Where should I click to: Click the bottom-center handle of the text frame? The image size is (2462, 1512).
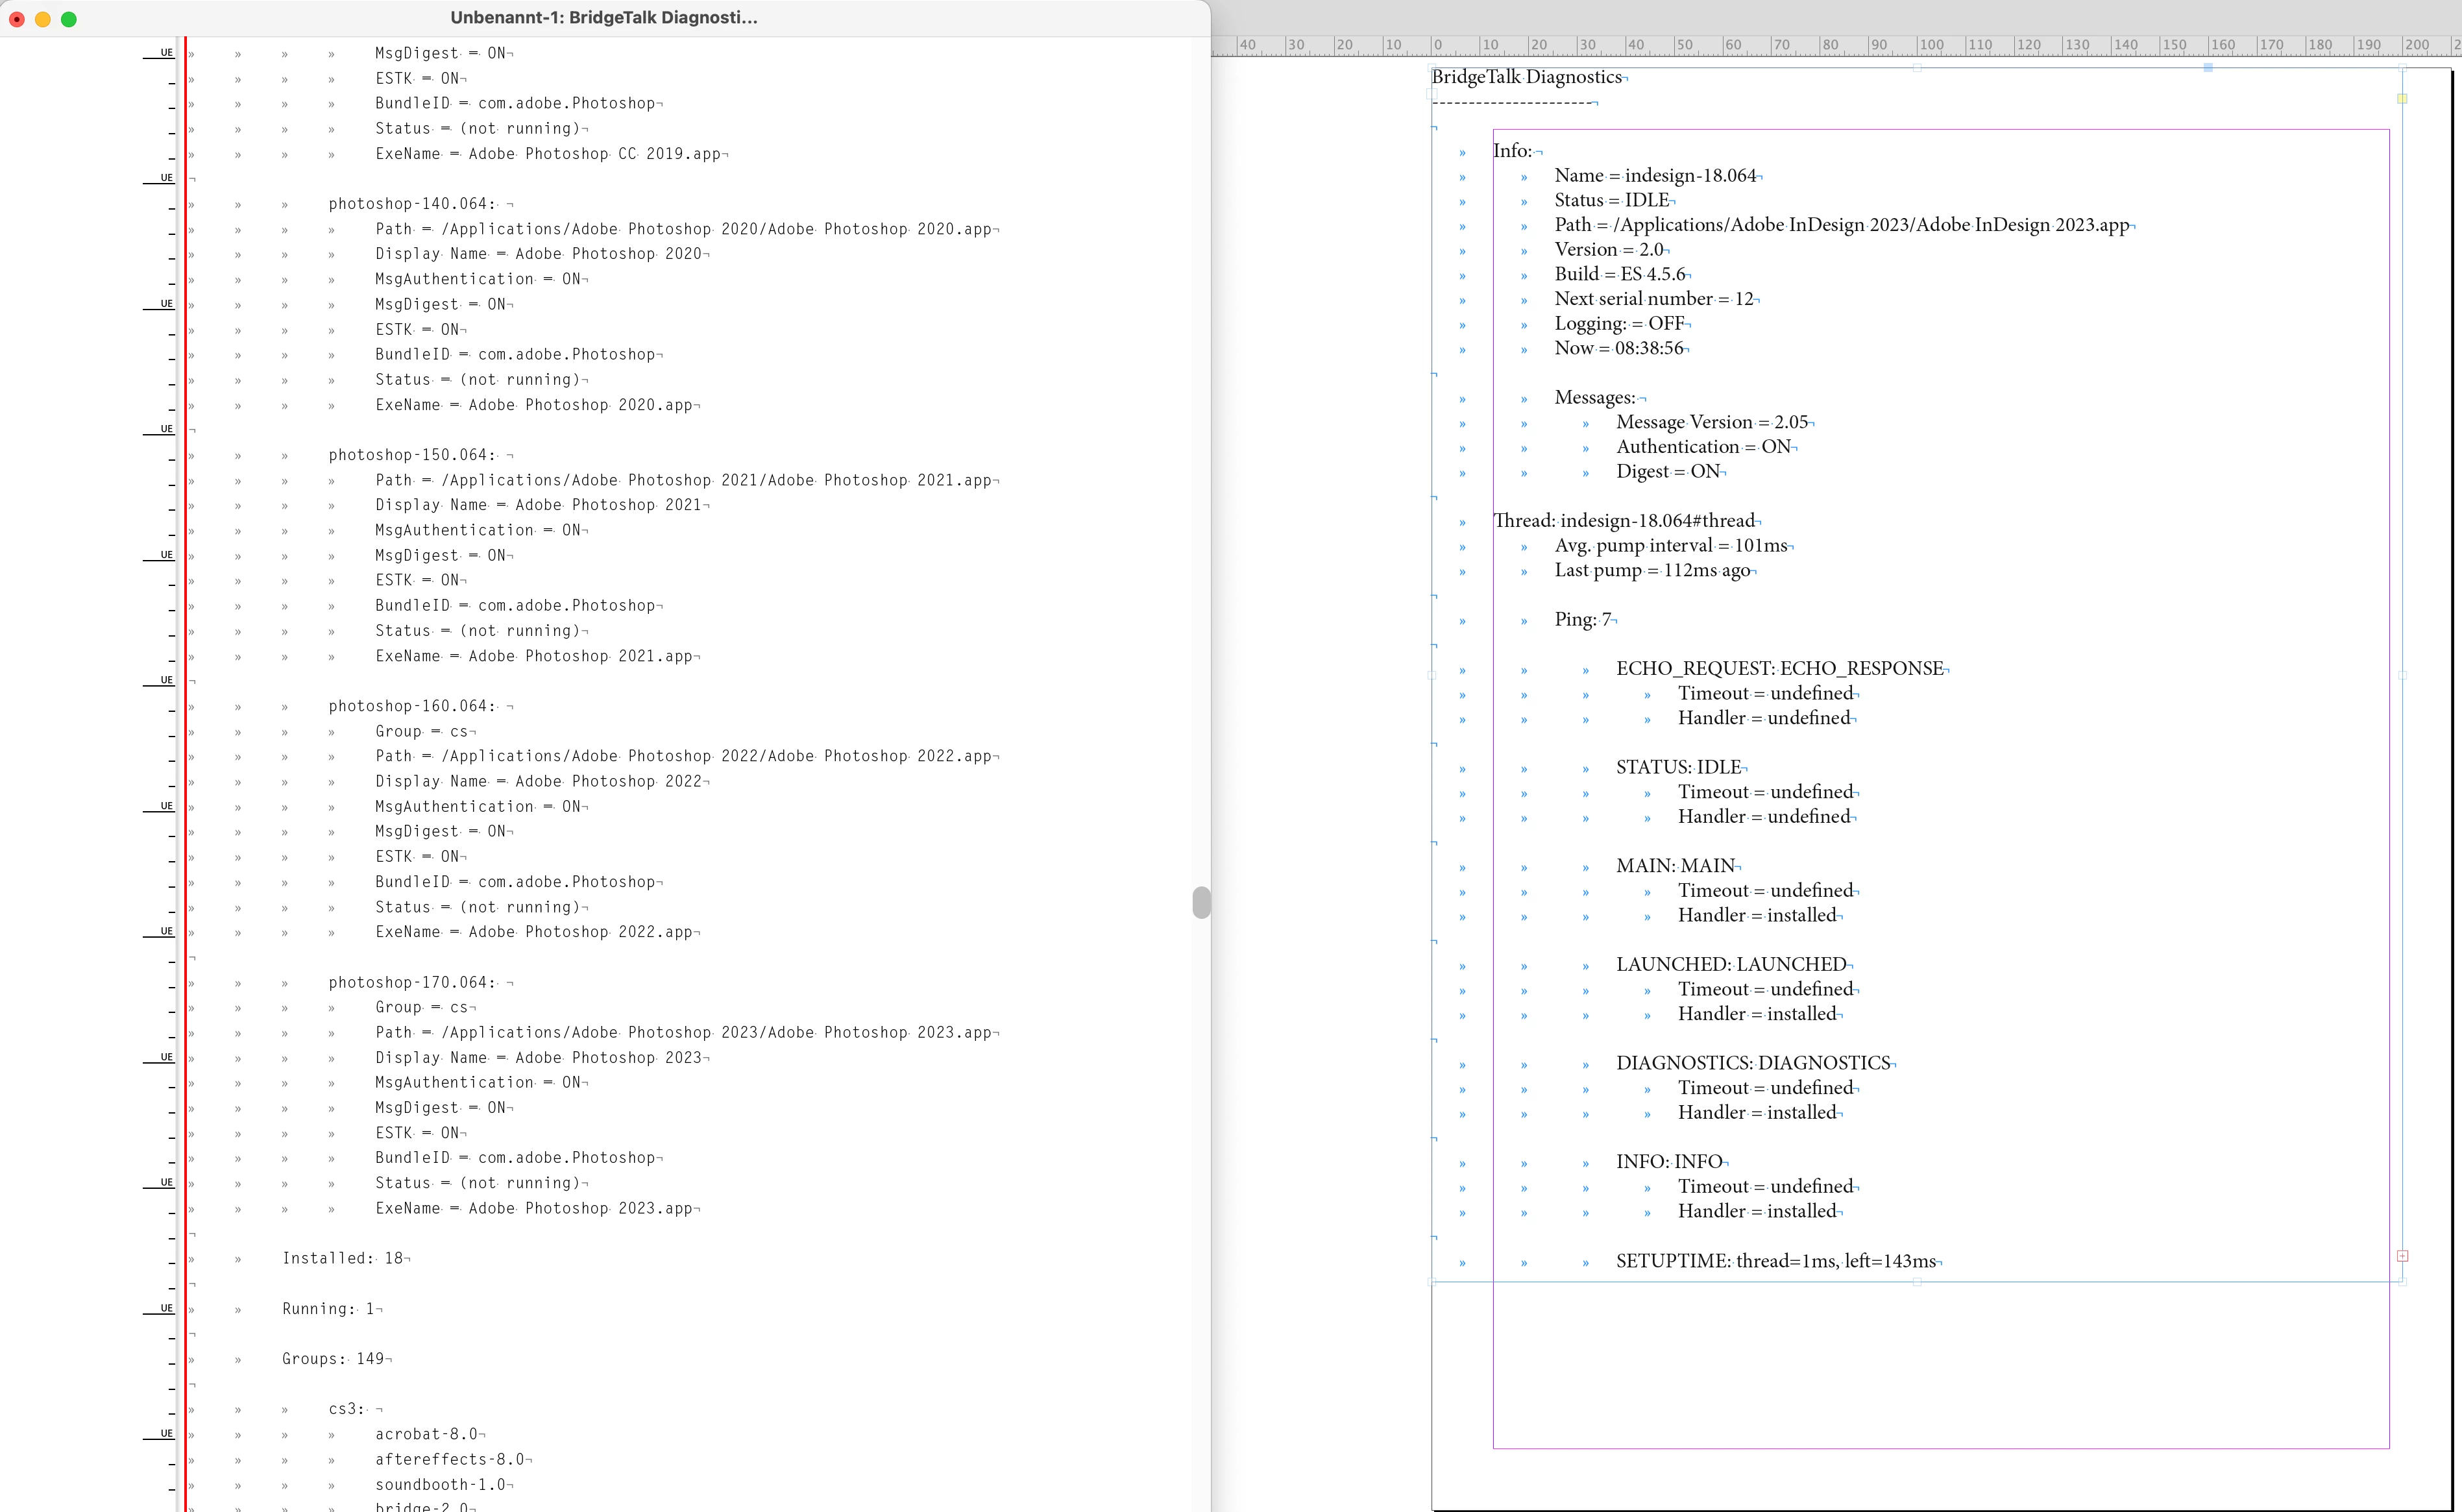[1917, 1281]
